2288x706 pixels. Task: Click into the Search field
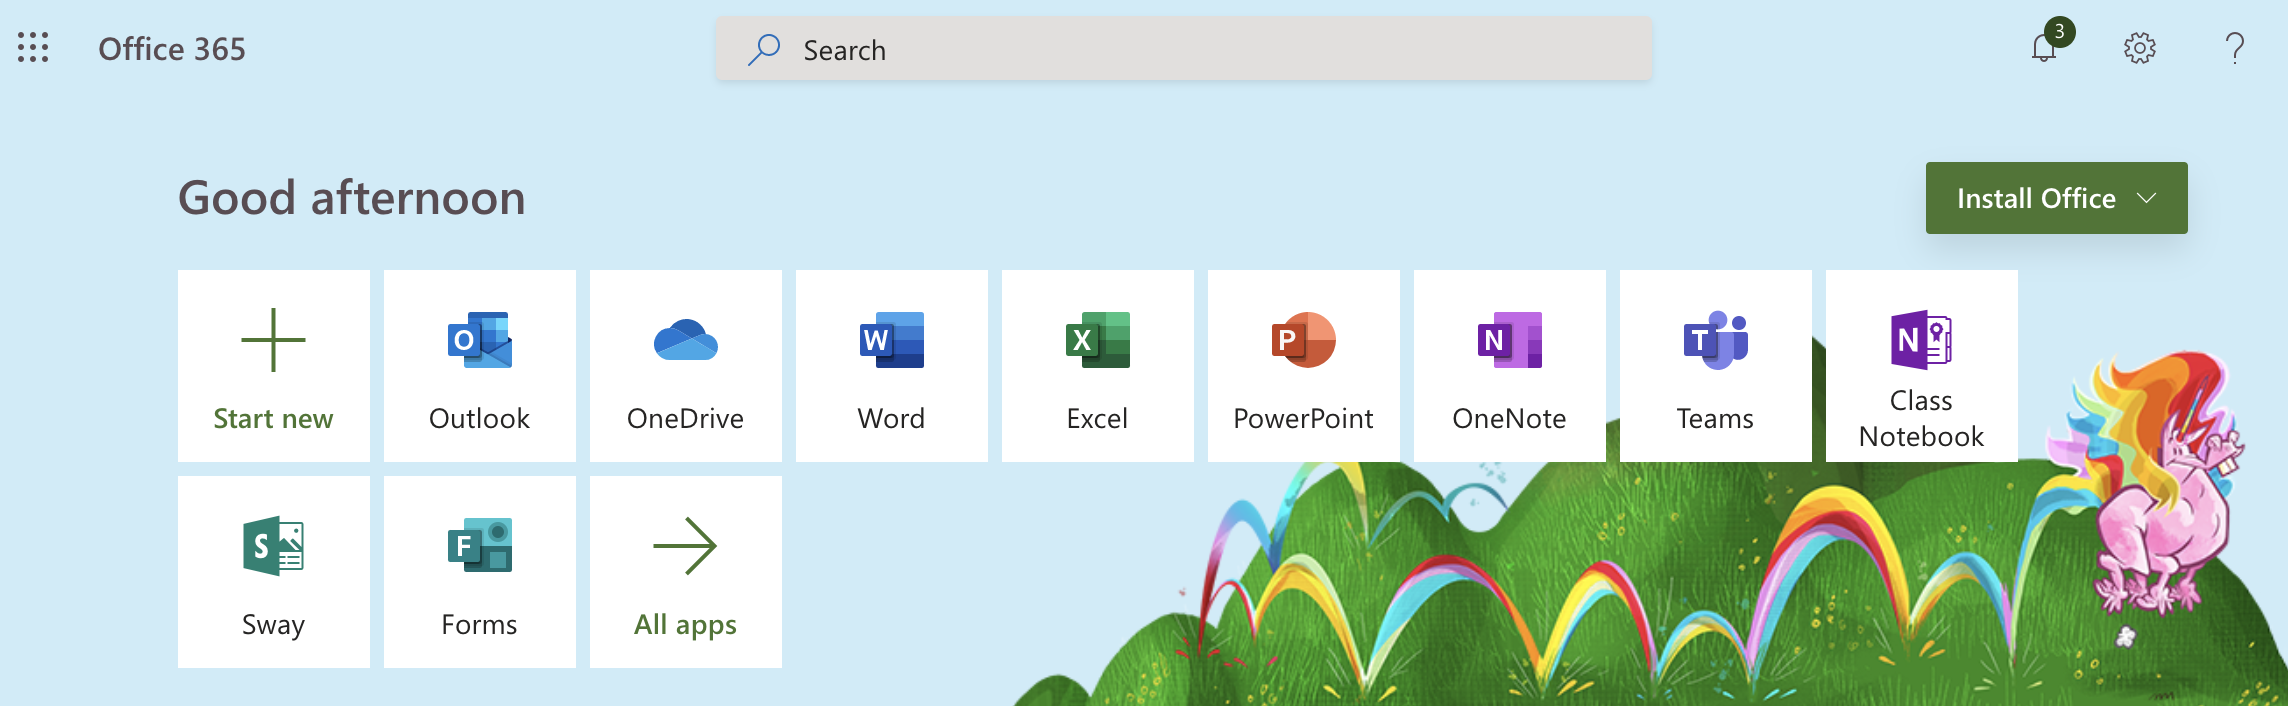1184,49
